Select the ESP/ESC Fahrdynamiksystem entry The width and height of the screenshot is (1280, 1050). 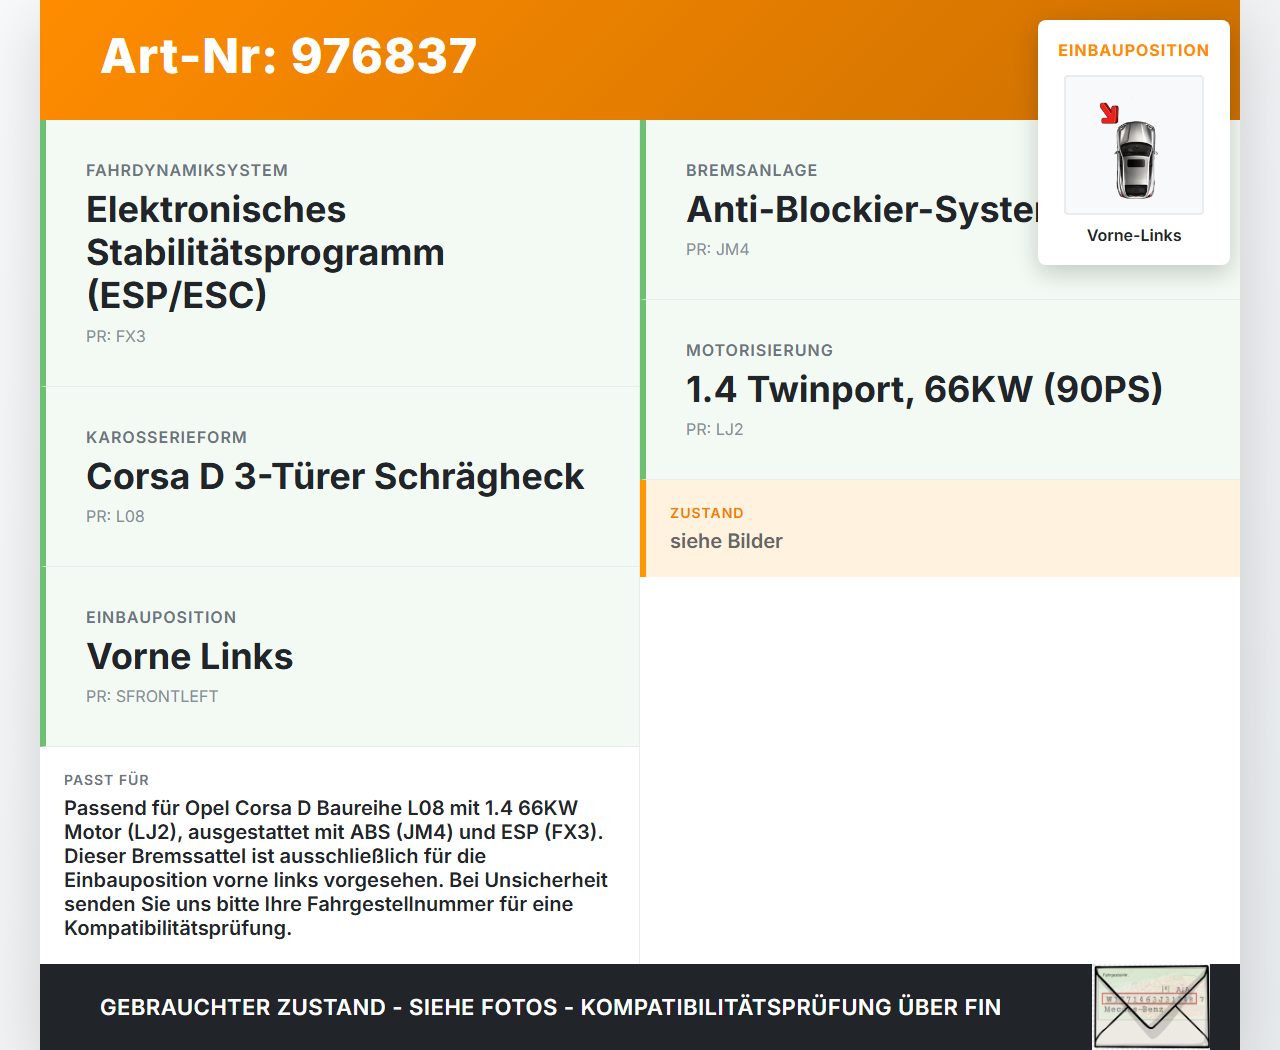click(x=265, y=251)
